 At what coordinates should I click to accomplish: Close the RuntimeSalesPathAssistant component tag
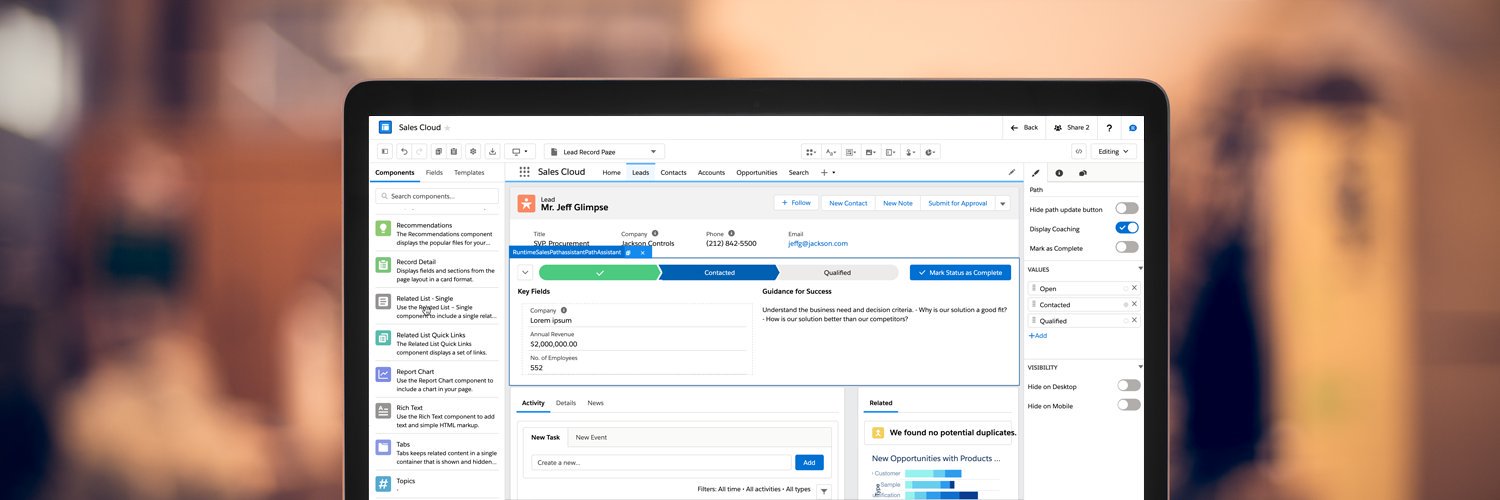point(642,252)
